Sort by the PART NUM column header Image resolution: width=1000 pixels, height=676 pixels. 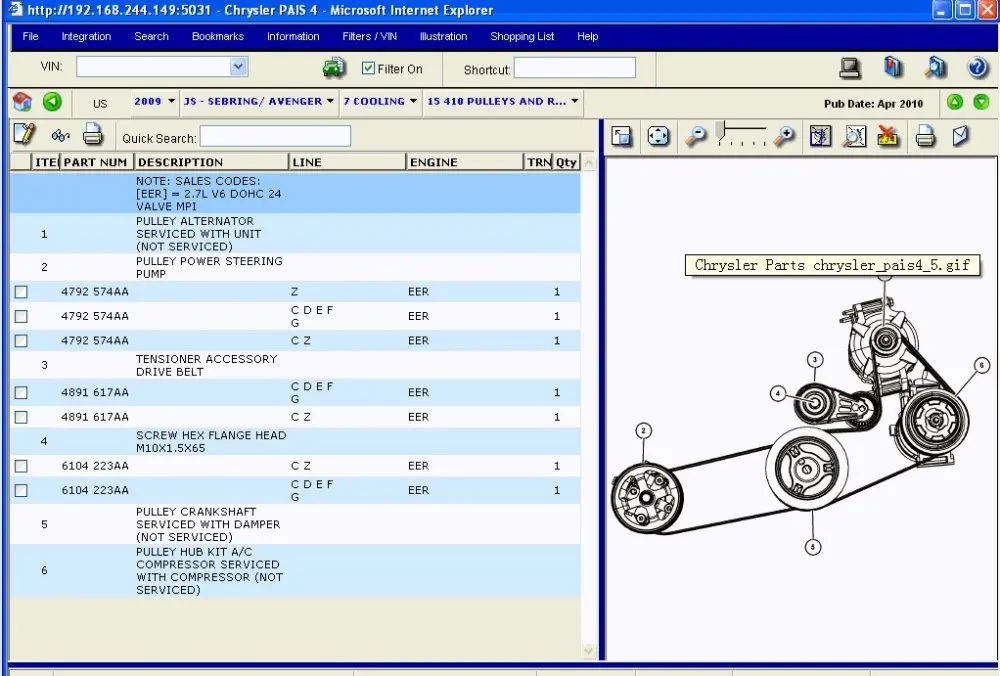[96, 162]
